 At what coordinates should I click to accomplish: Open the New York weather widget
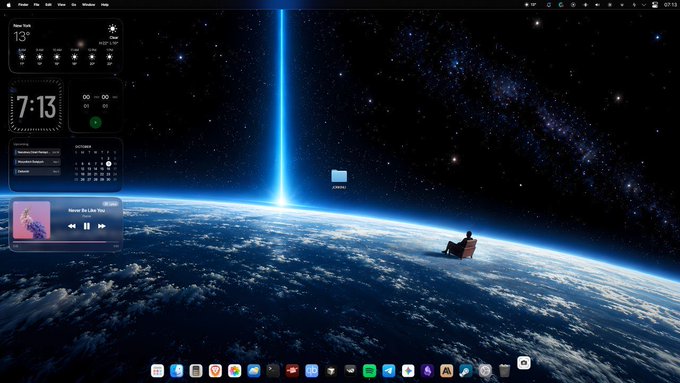(65, 46)
